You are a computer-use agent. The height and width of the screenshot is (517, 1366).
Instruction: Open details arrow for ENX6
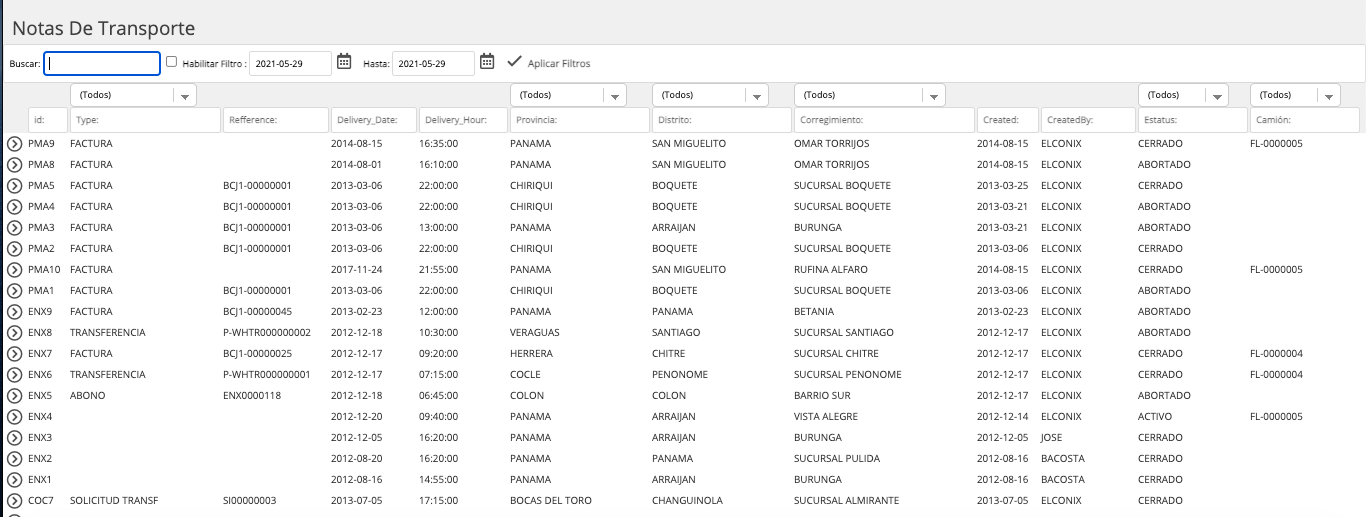pos(14,375)
